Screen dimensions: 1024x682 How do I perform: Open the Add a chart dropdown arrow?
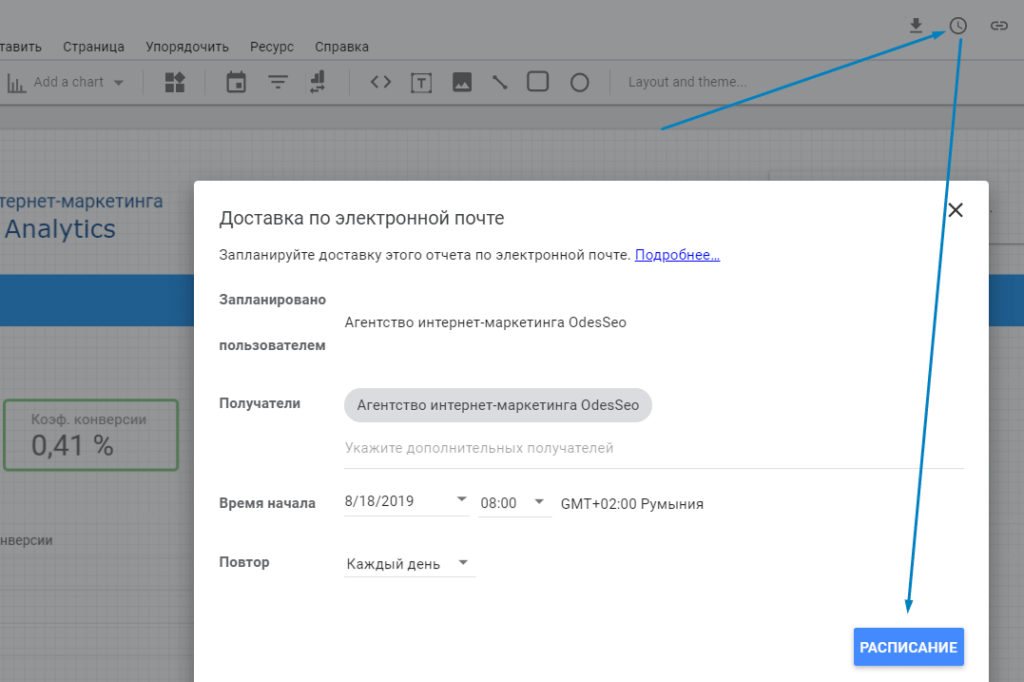tap(118, 83)
